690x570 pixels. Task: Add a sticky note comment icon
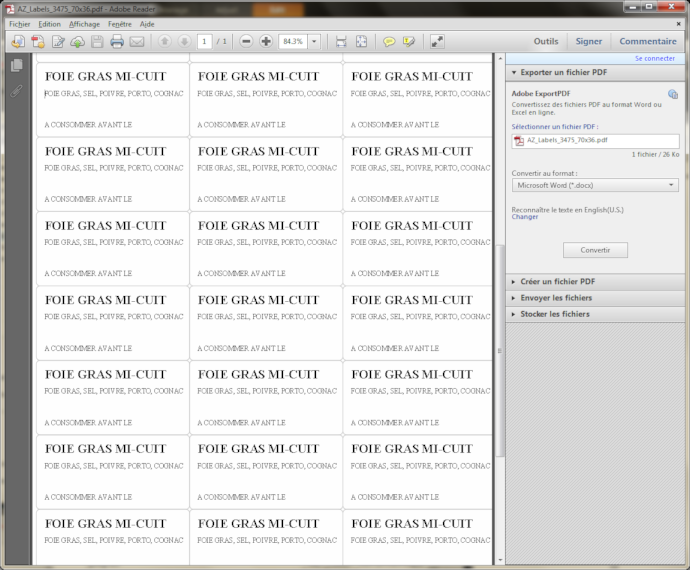389,42
